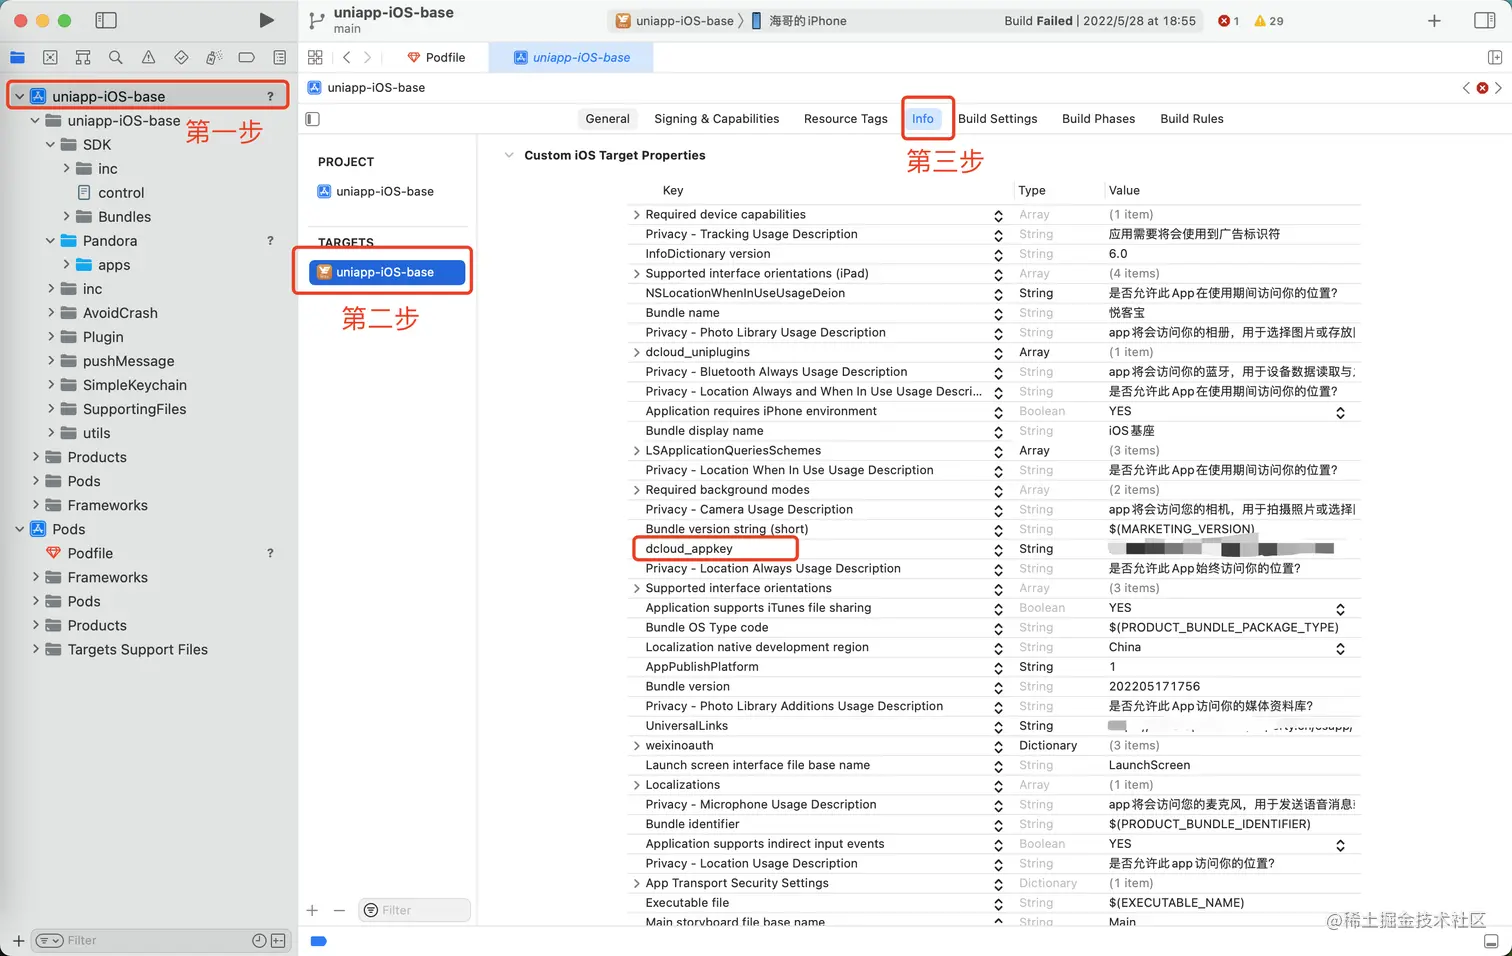Open the Podfile editor tab

(436, 57)
